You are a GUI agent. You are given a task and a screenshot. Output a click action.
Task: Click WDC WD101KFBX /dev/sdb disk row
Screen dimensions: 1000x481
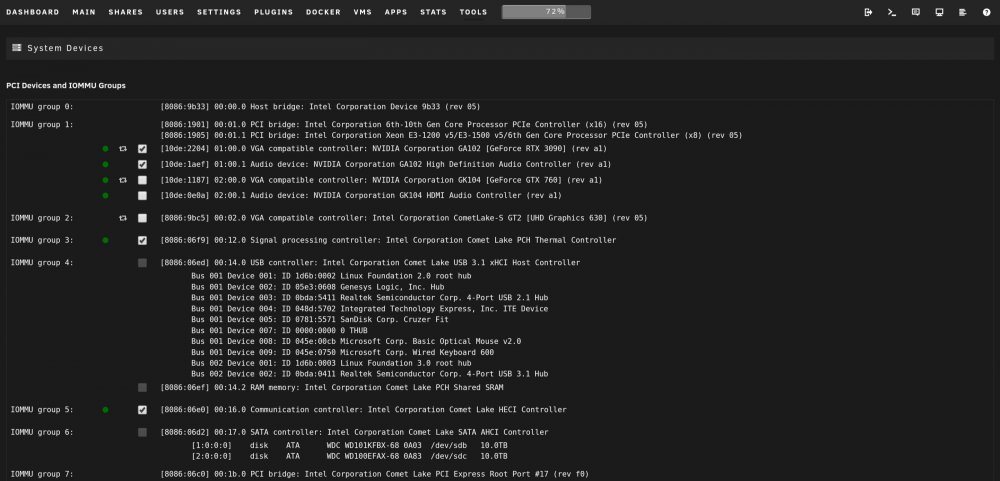[349, 445]
